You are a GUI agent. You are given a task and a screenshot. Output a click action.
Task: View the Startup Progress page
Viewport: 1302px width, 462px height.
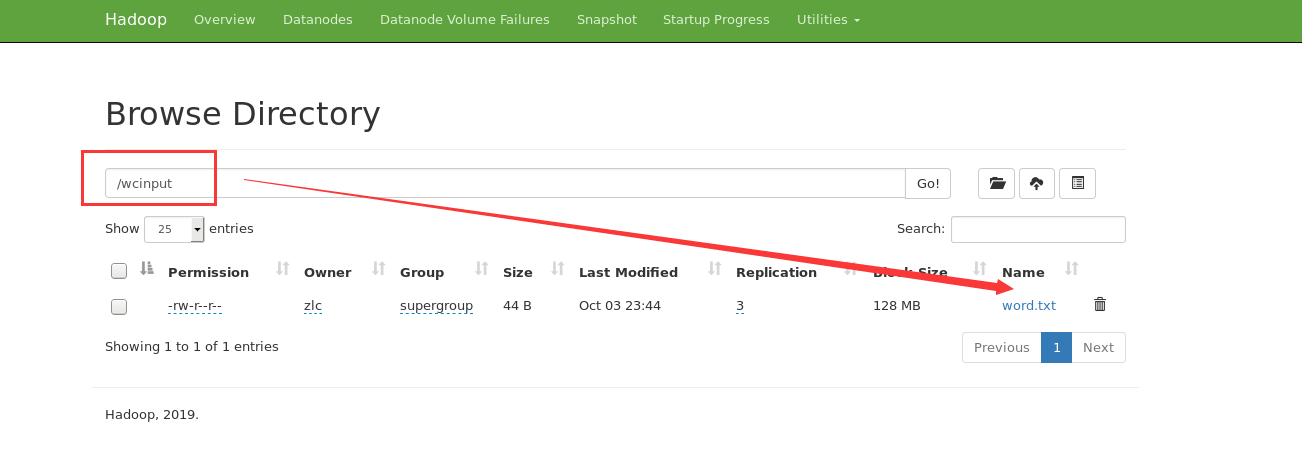[x=716, y=20]
